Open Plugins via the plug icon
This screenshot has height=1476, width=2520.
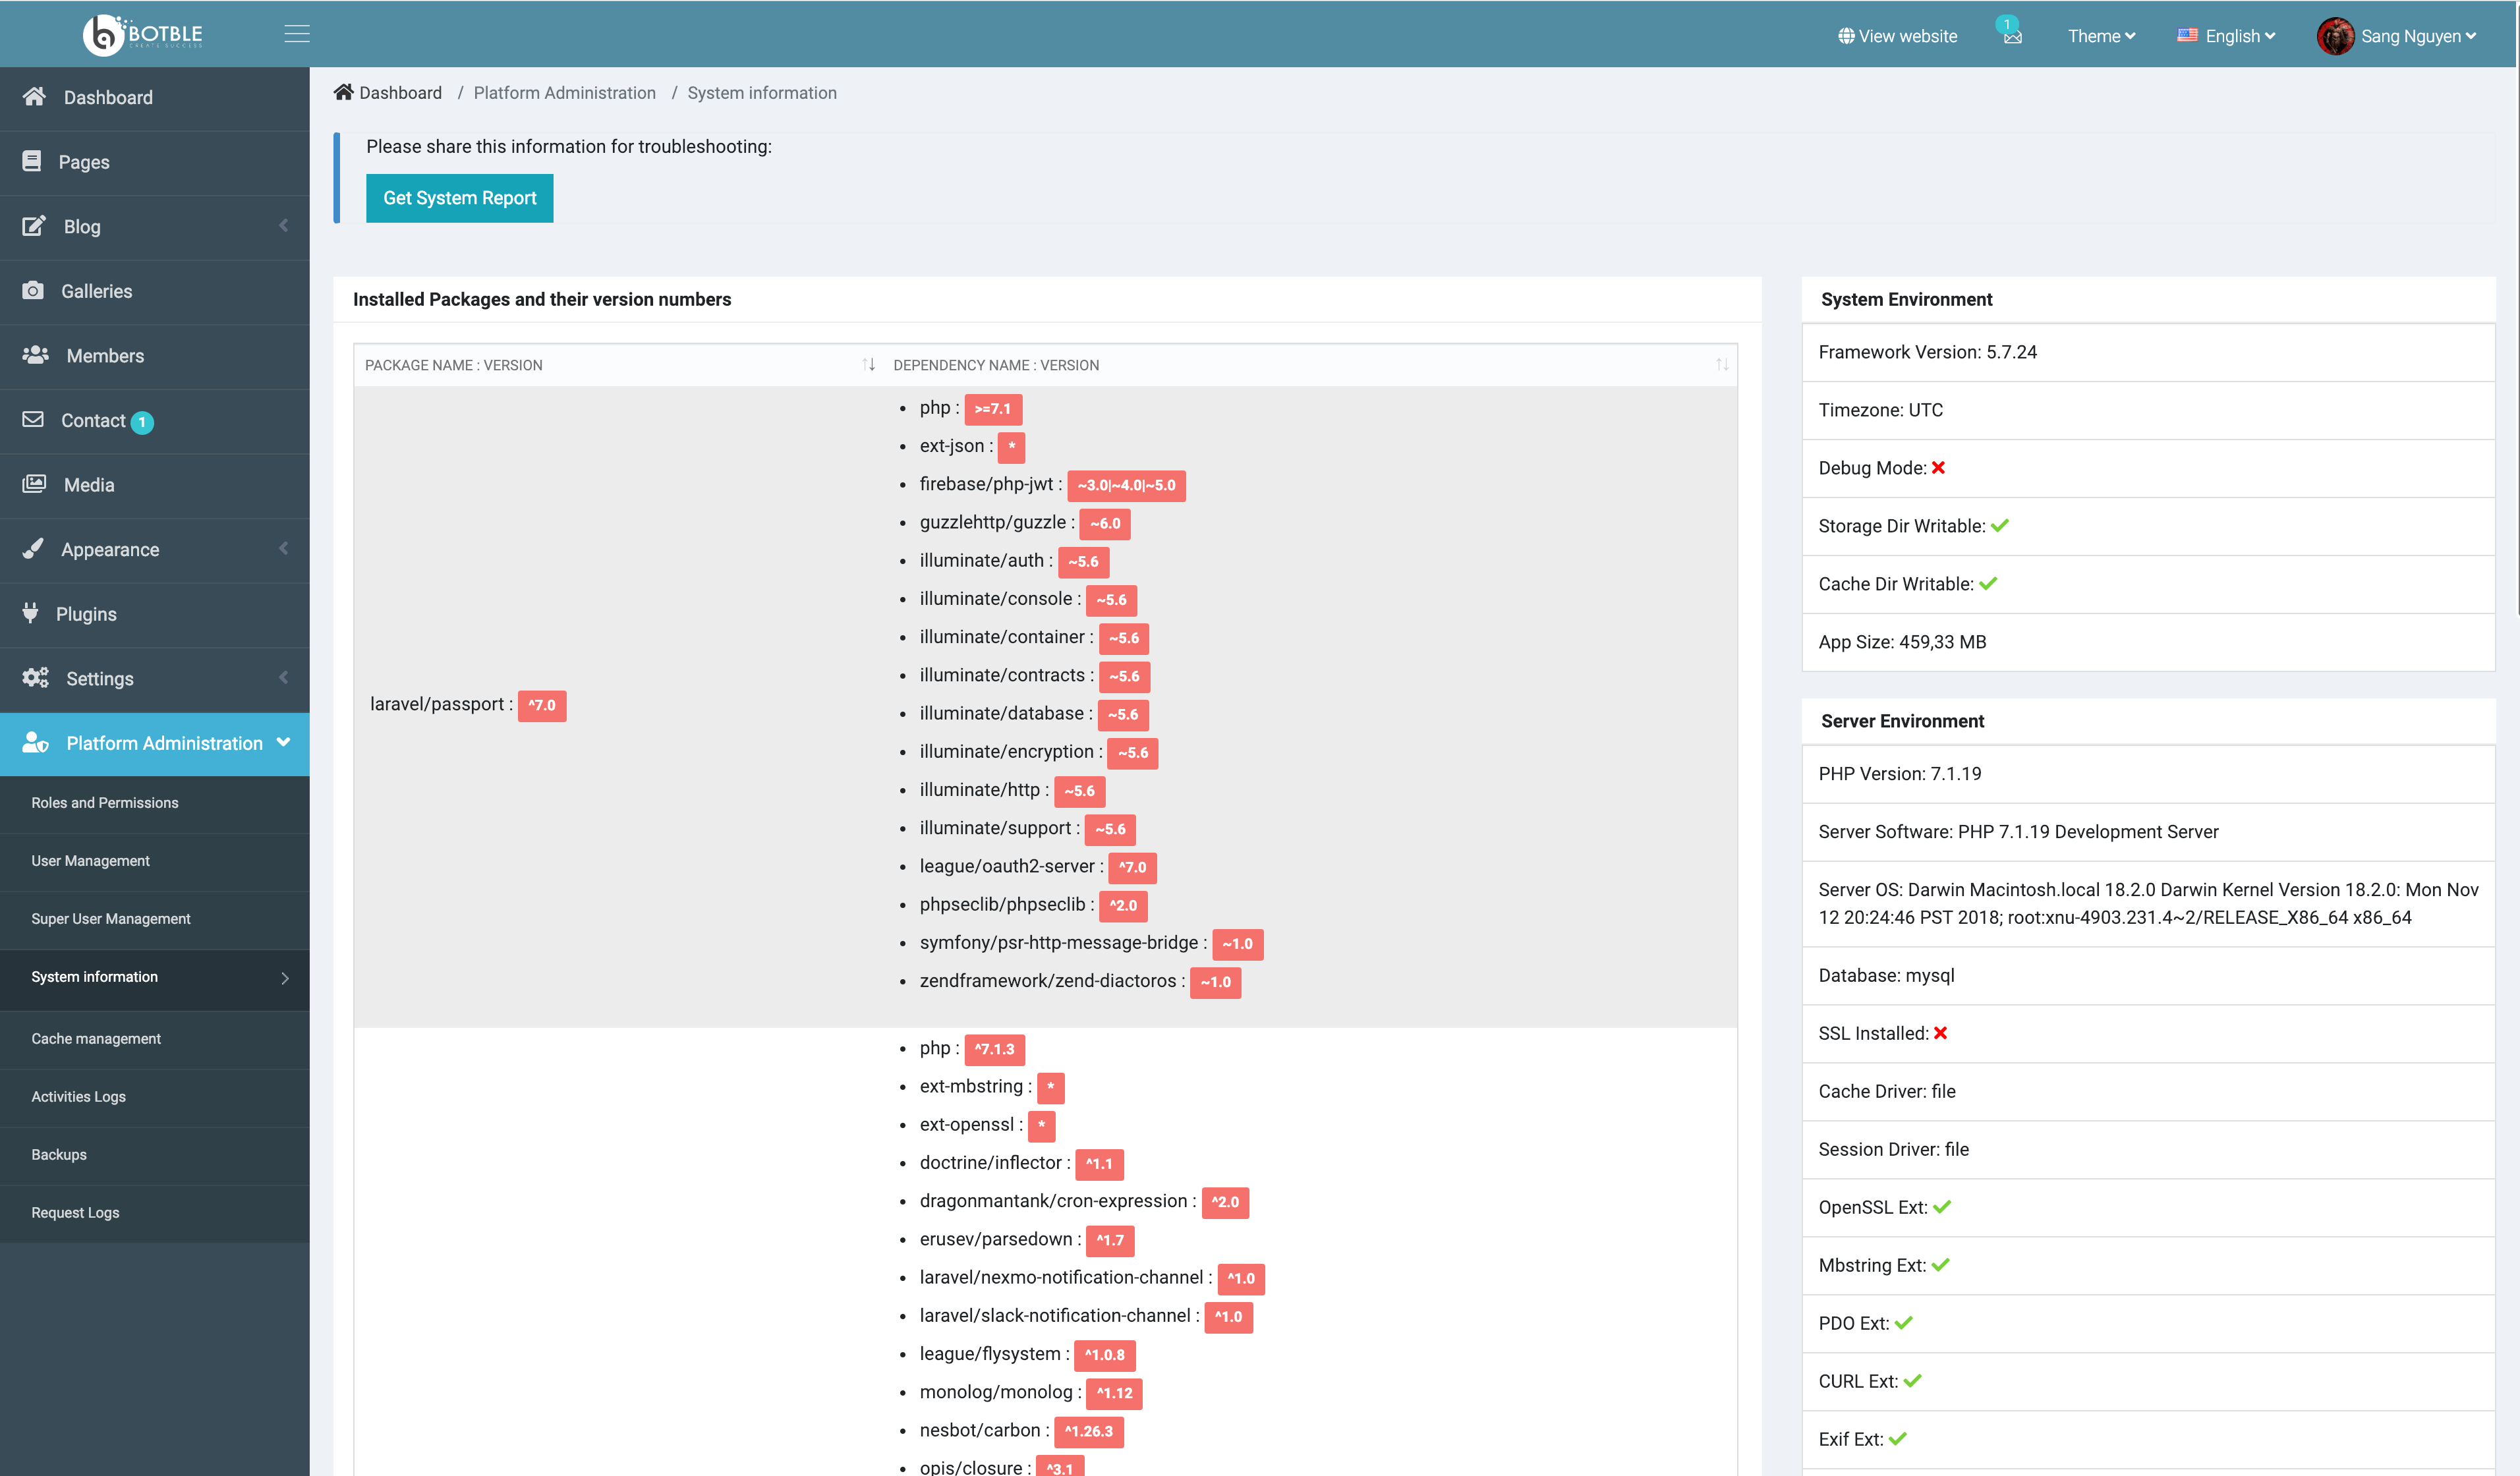click(31, 613)
